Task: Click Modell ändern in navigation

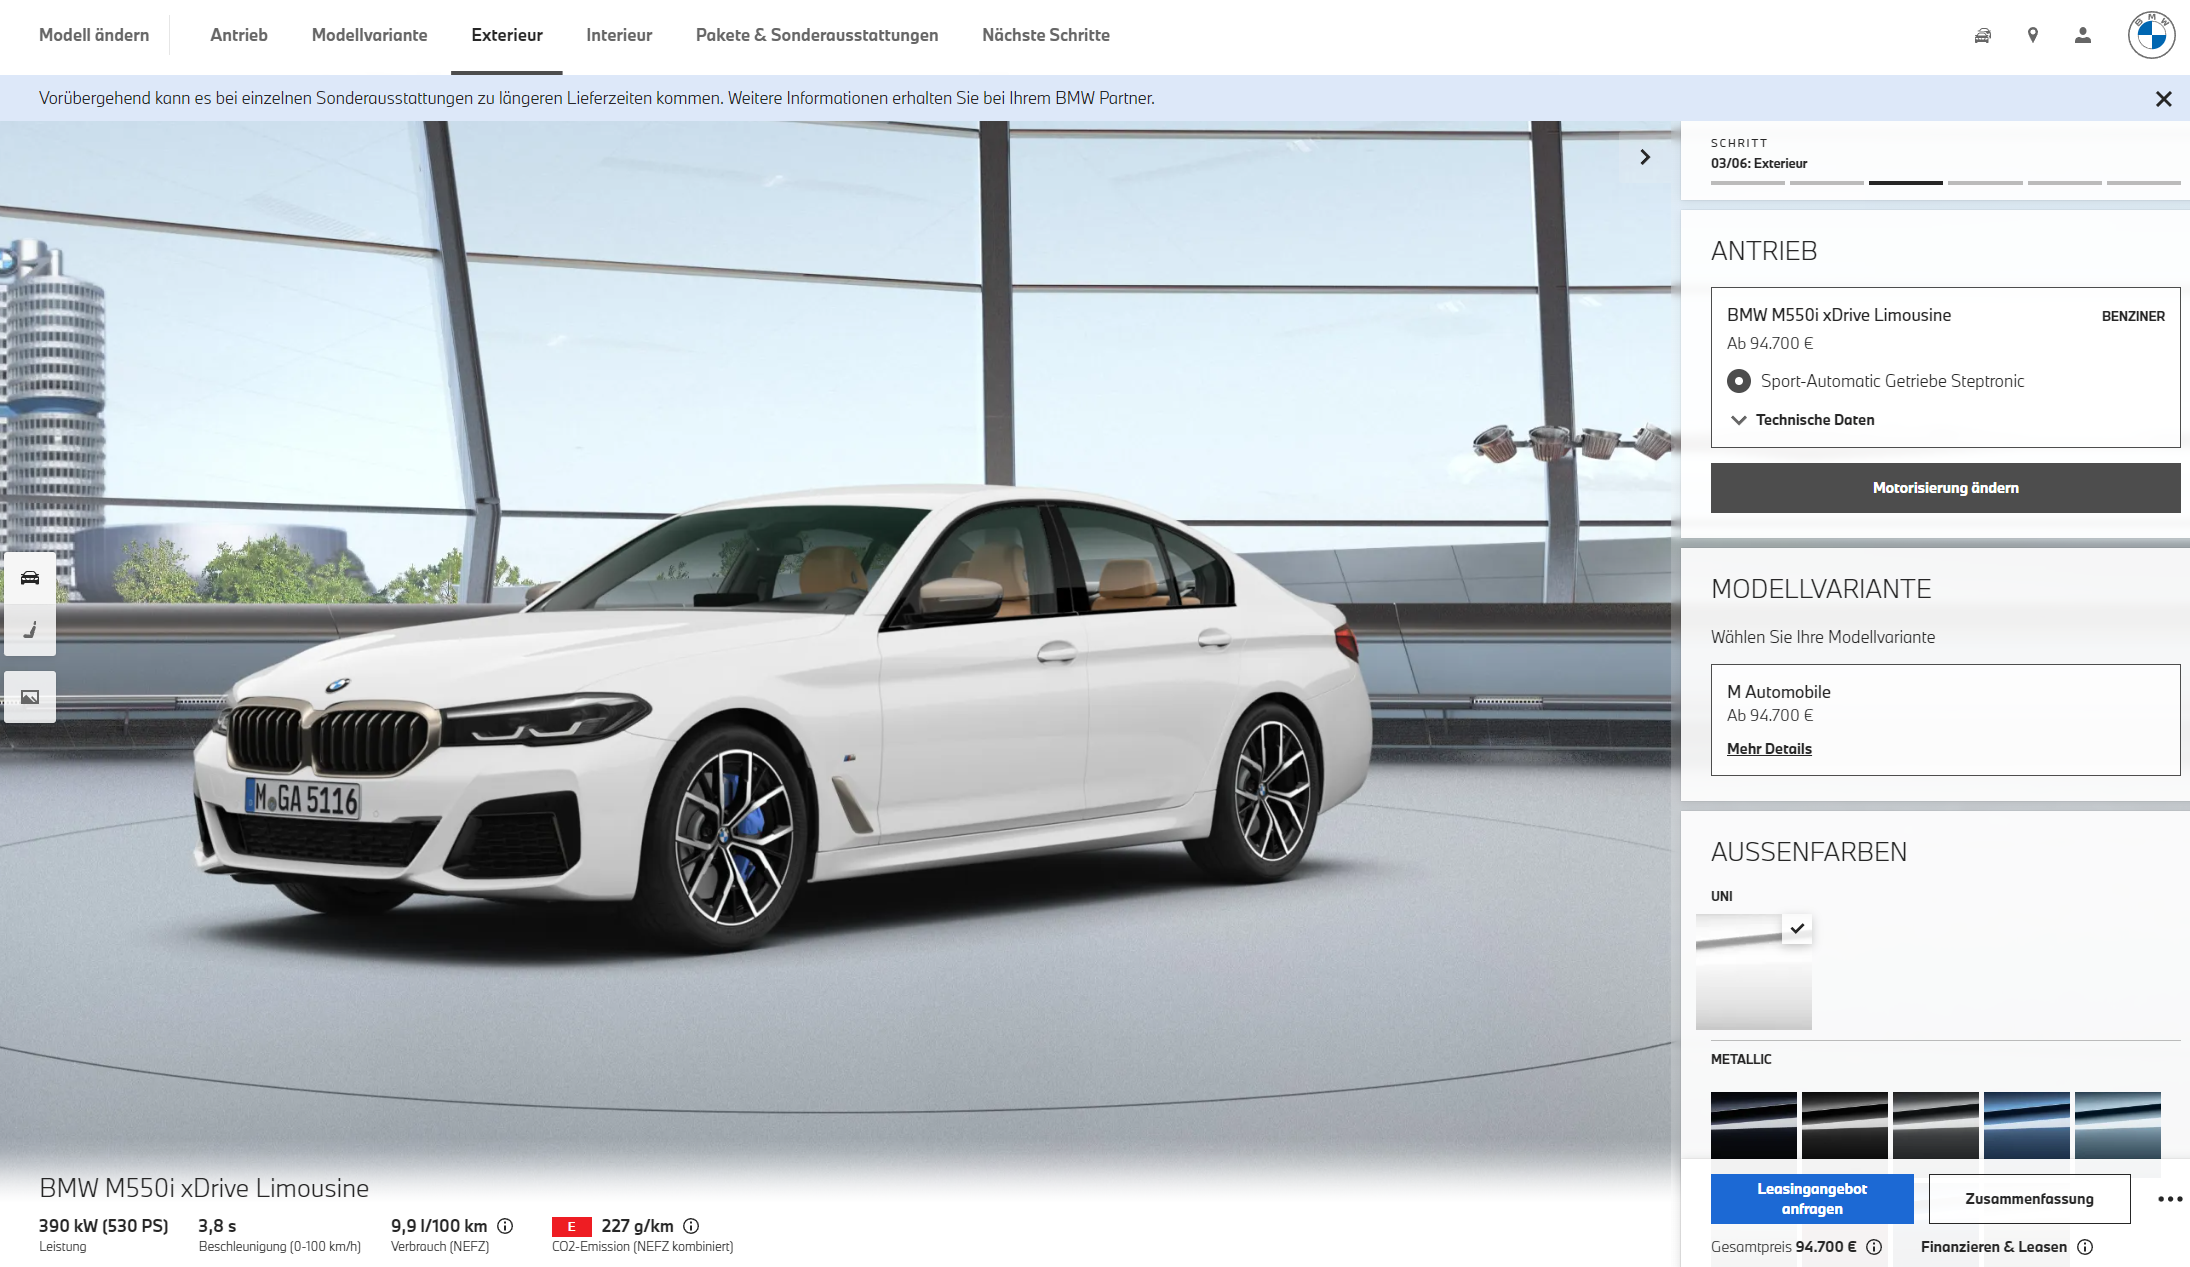Action: click(x=94, y=35)
